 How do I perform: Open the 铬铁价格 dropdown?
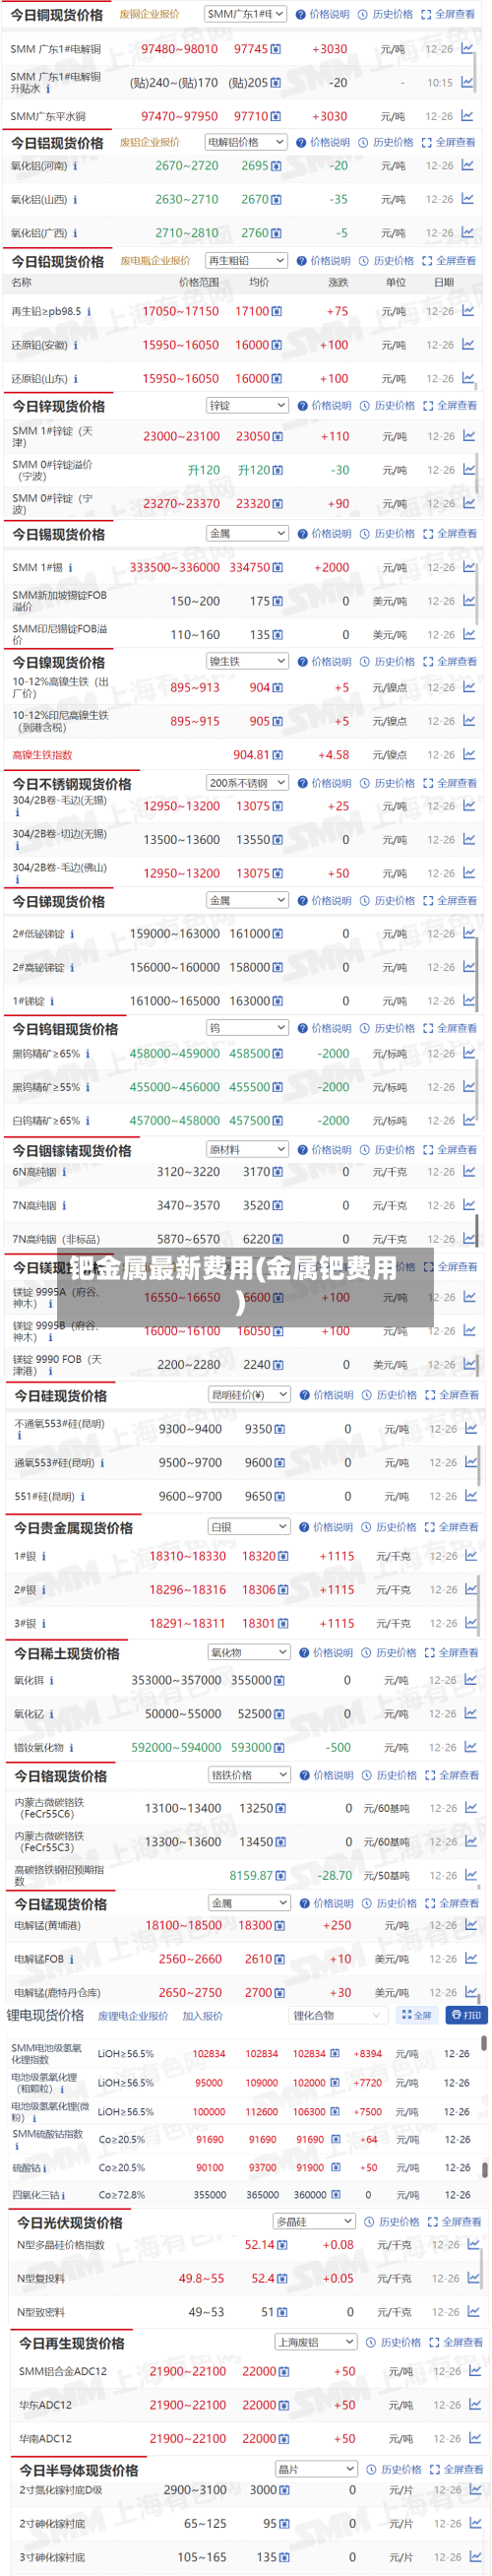pos(249,1774)
